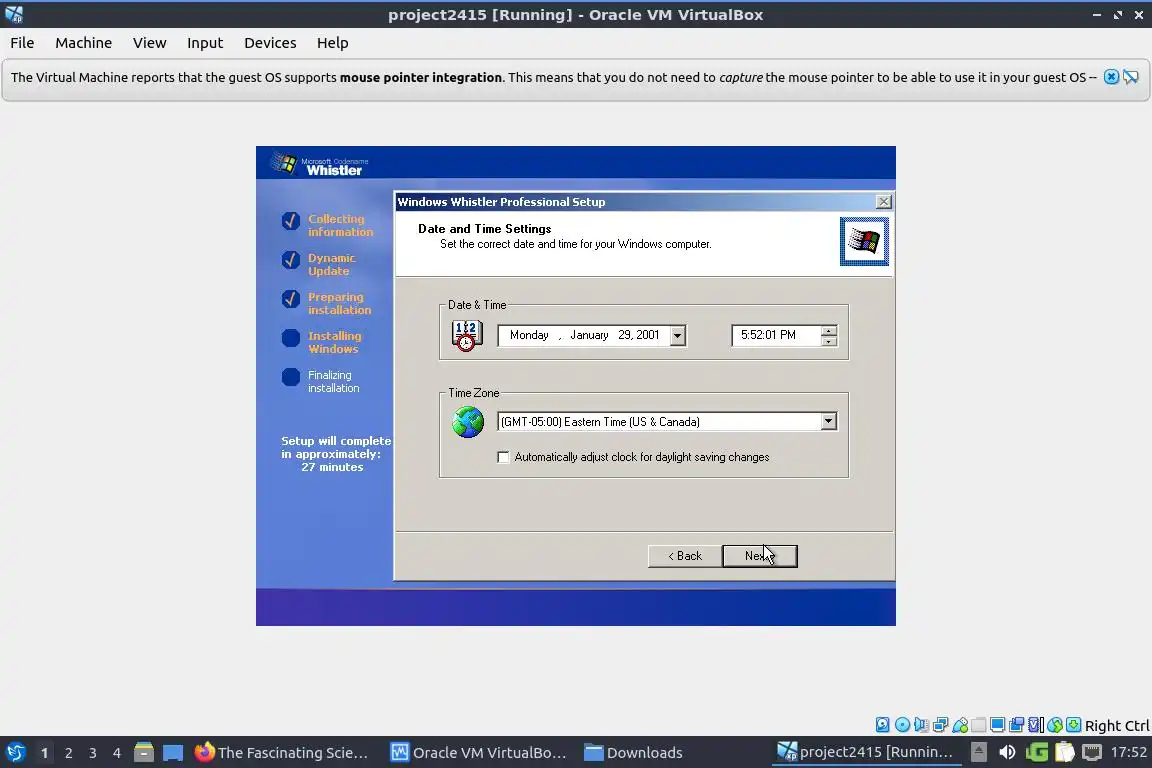Viewport: 1152px width, 768px height.
Task: Open the View menu
Action: tap(149, 43)
